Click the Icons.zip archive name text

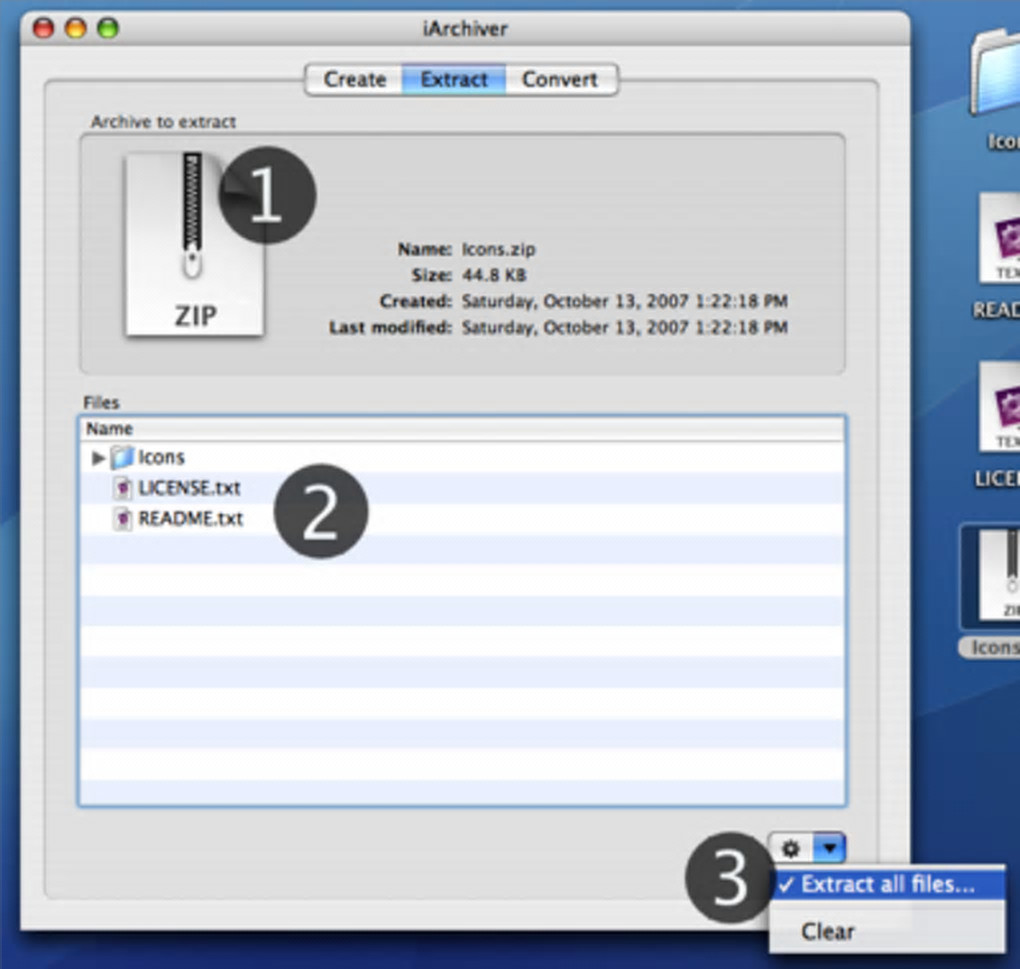[x=499, y=249]
